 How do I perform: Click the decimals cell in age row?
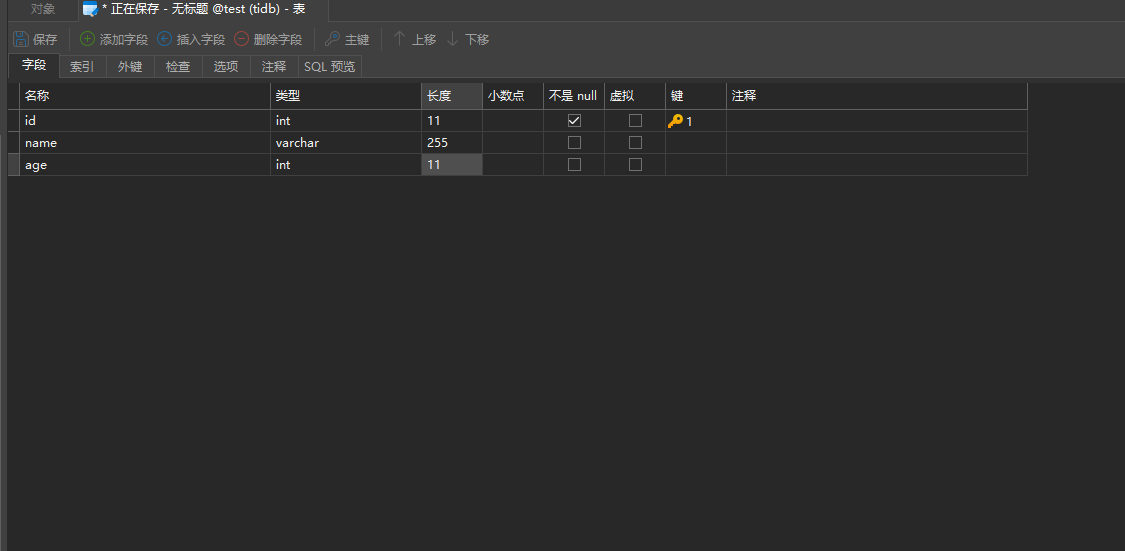point(513,164)
